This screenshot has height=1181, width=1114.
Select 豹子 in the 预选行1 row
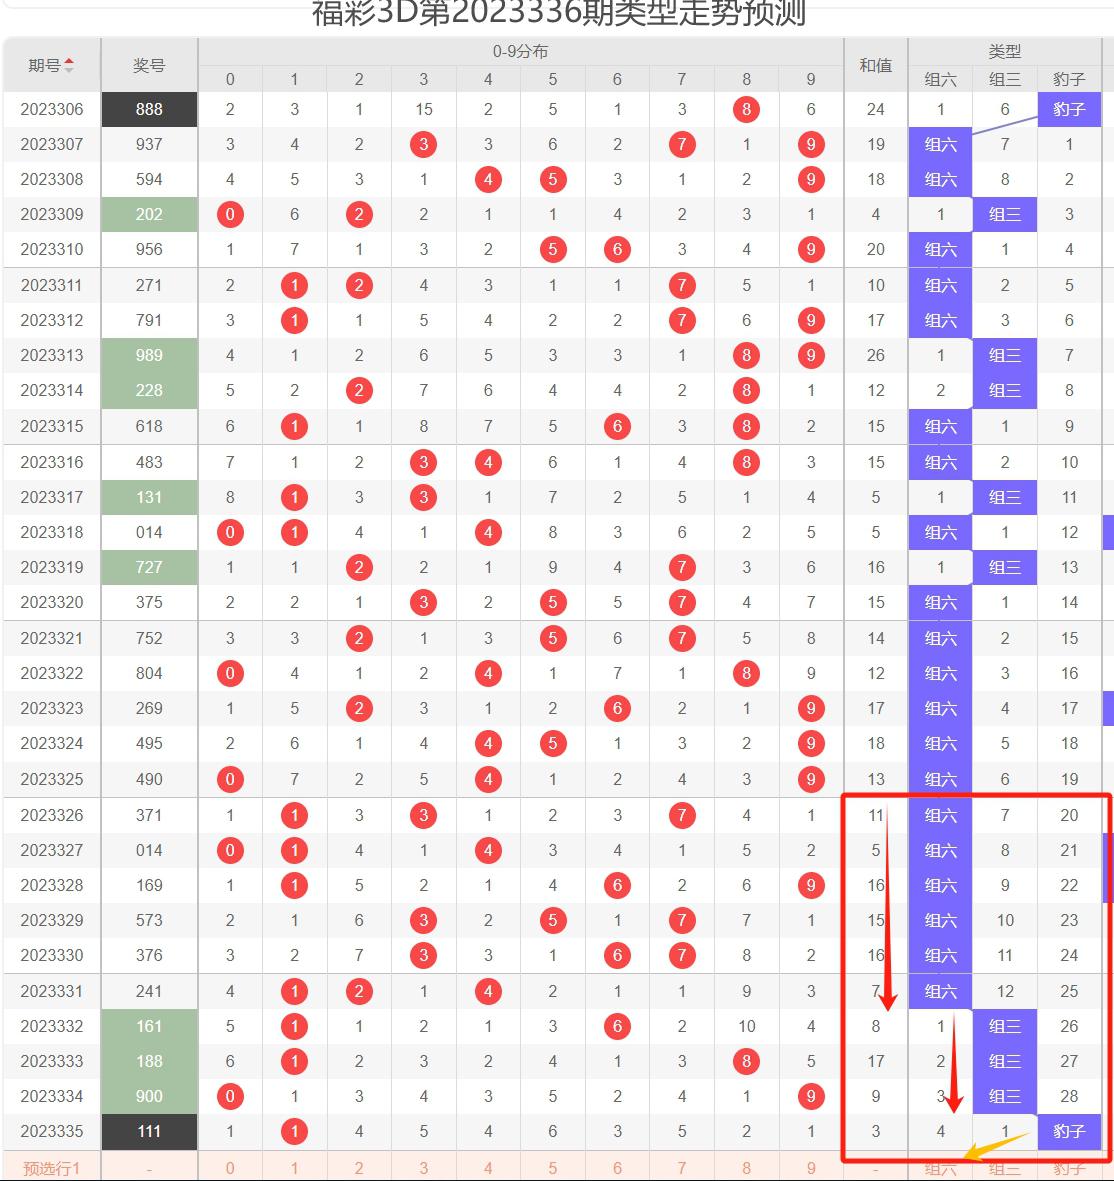1069,1167
